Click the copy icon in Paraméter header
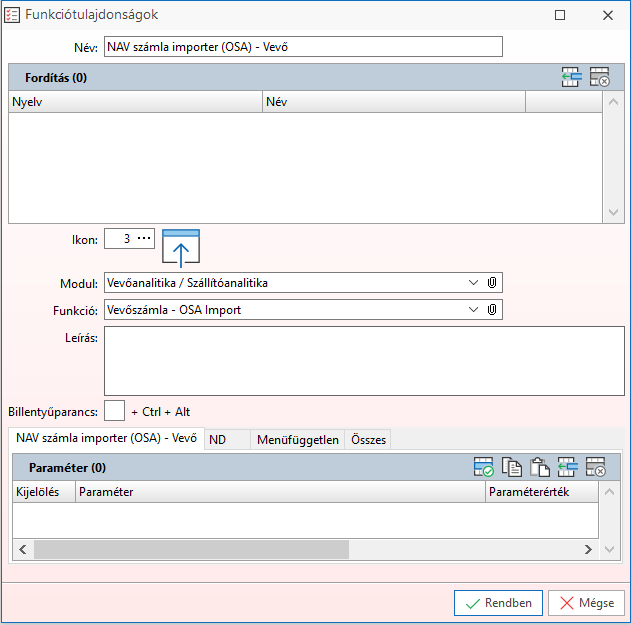This screenshot has height=625, width=632. [x=511, y=467]
